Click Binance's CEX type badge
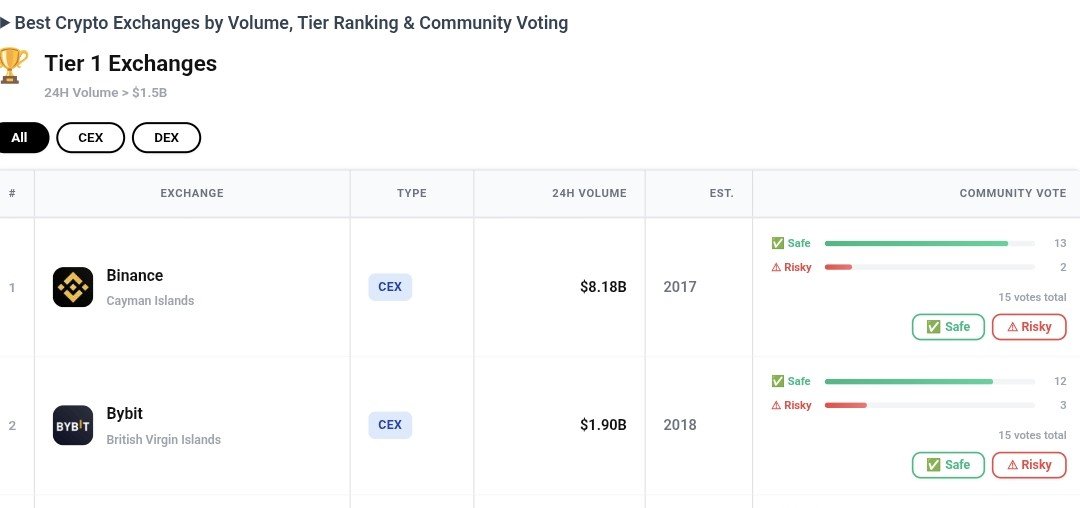 (x=390, y=287)
